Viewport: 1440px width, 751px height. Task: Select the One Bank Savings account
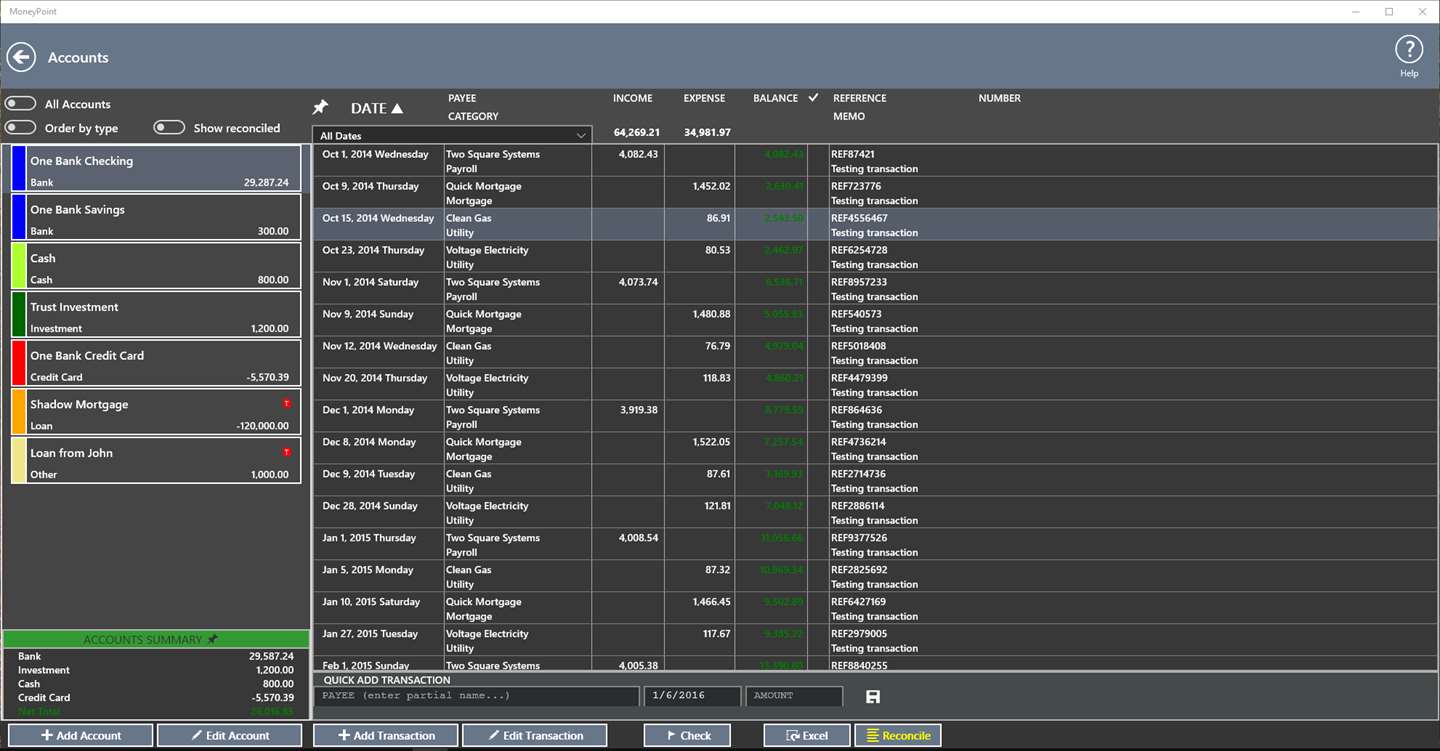click(x=156, y=217)
